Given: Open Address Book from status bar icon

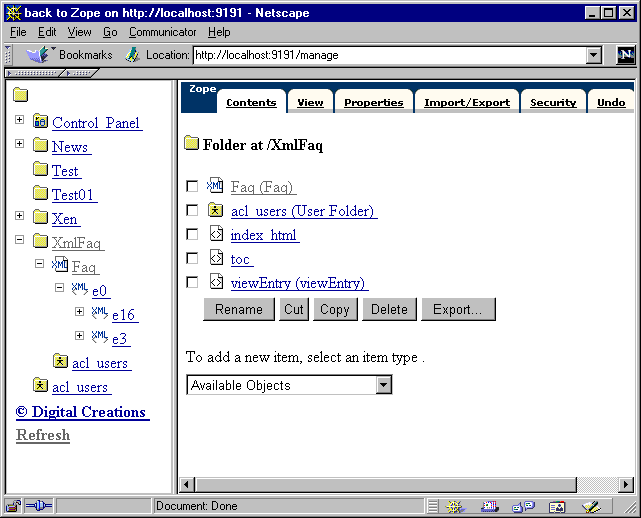Looking at the screenshot, I should (x=557, y=507).
